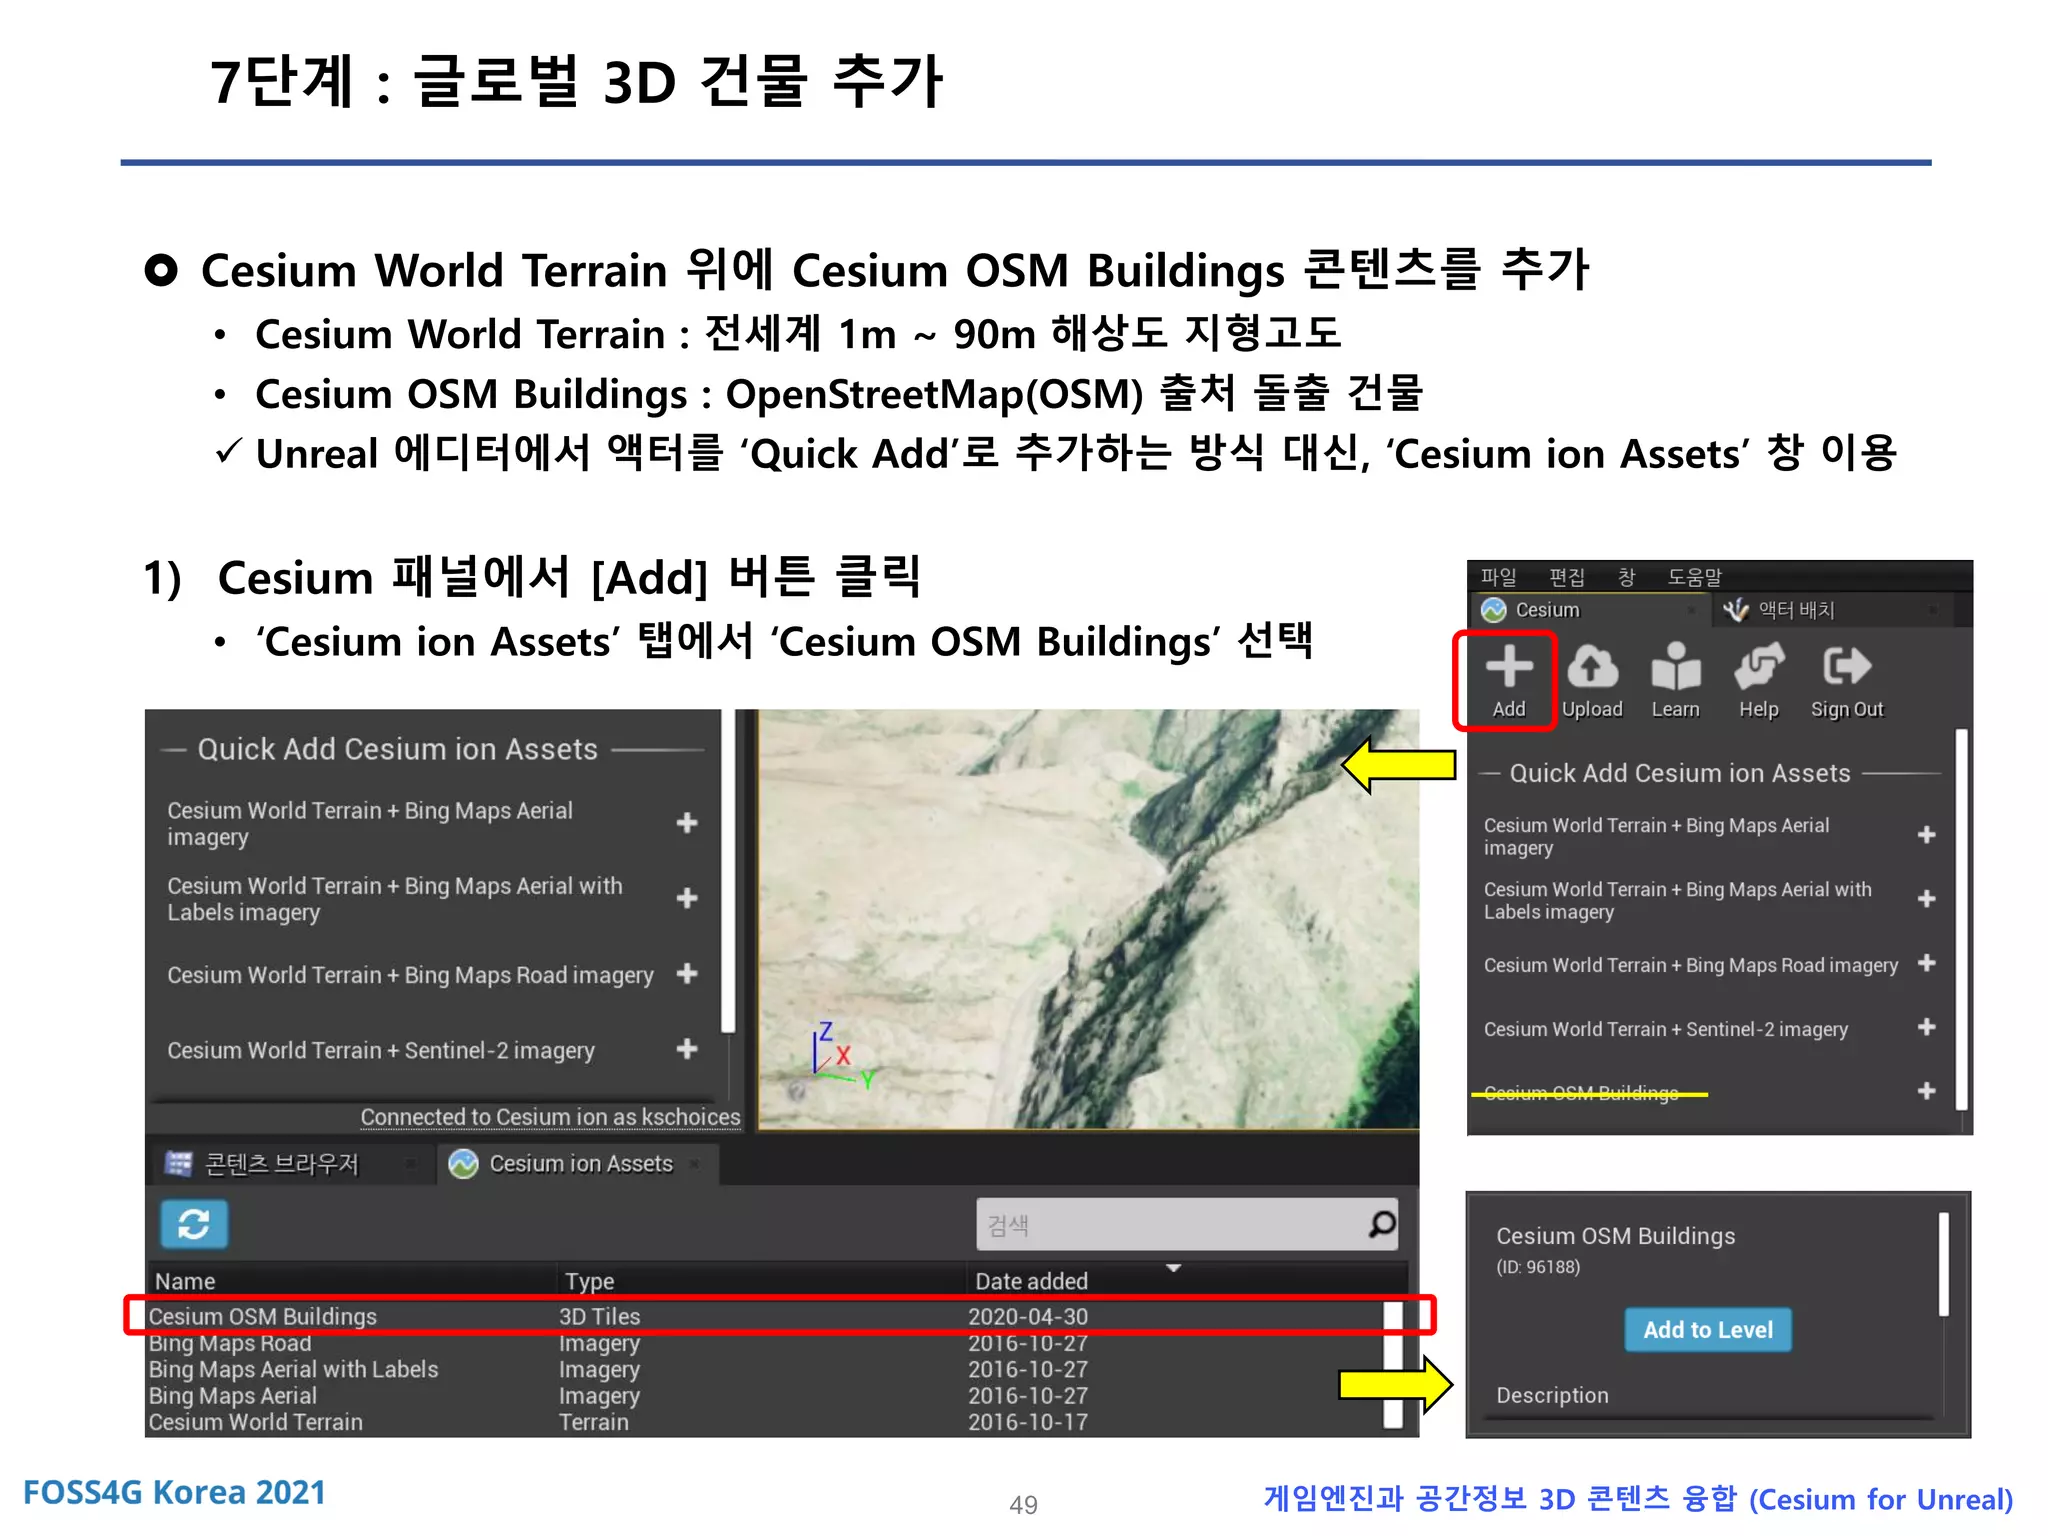Click the Cesium ion Assets tab icon
This screenshot has width=2048, height=1536.
[463, 1164]
